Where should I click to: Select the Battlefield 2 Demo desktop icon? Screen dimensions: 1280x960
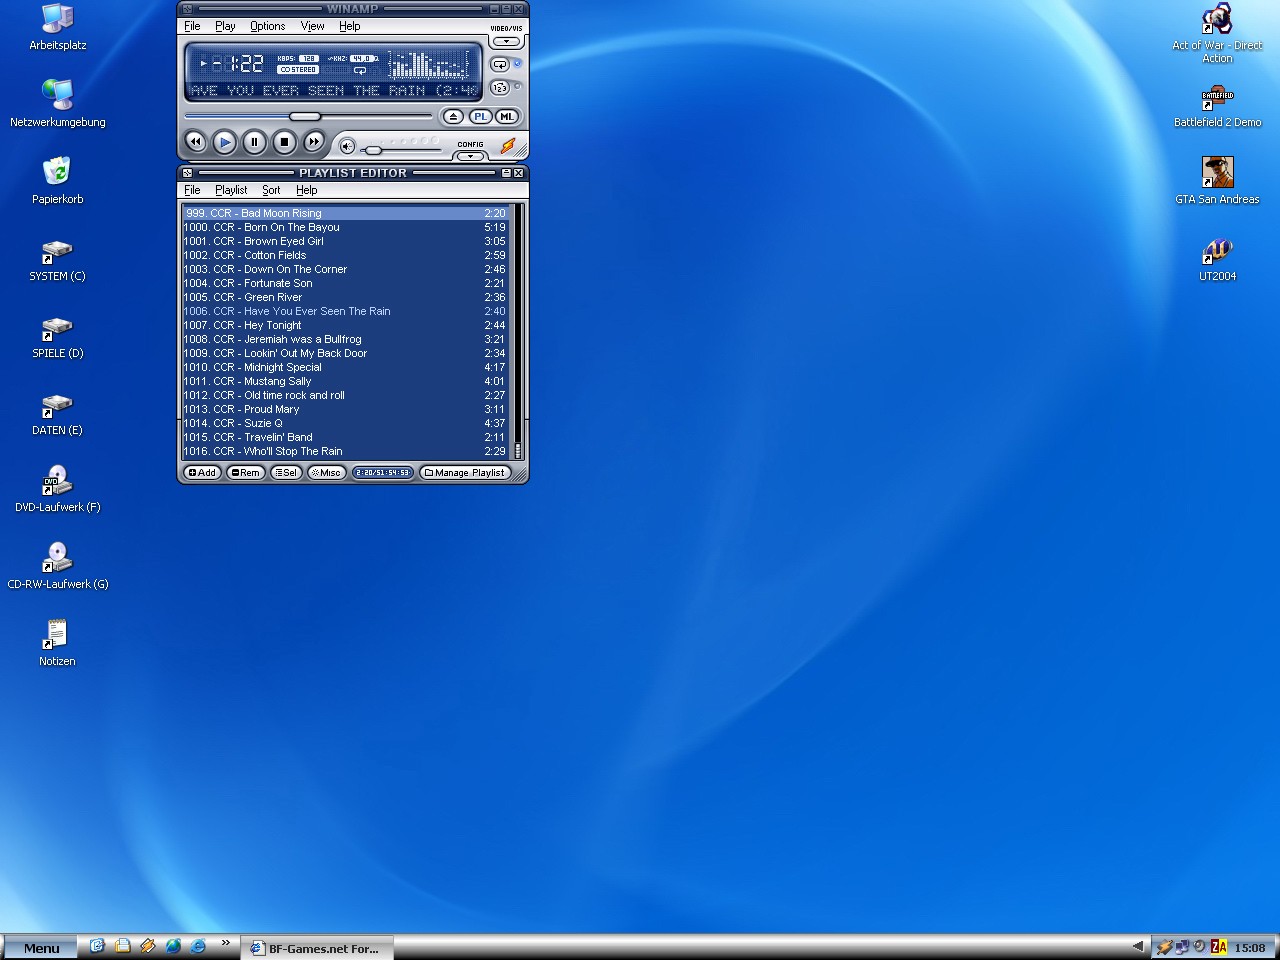click(x=1217, y=104)
